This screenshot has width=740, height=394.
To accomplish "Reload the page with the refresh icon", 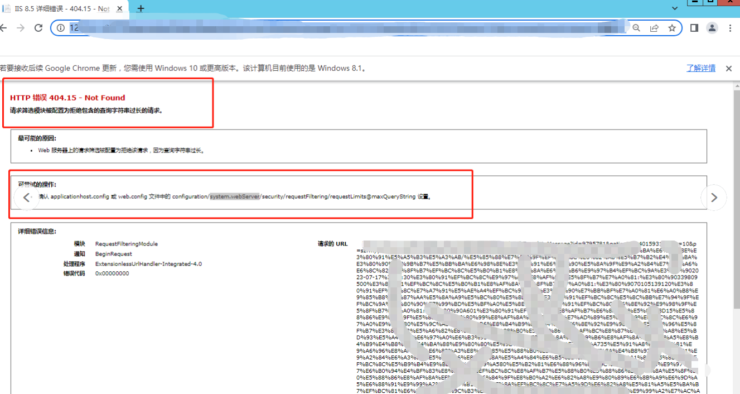I will click(39, 28).
